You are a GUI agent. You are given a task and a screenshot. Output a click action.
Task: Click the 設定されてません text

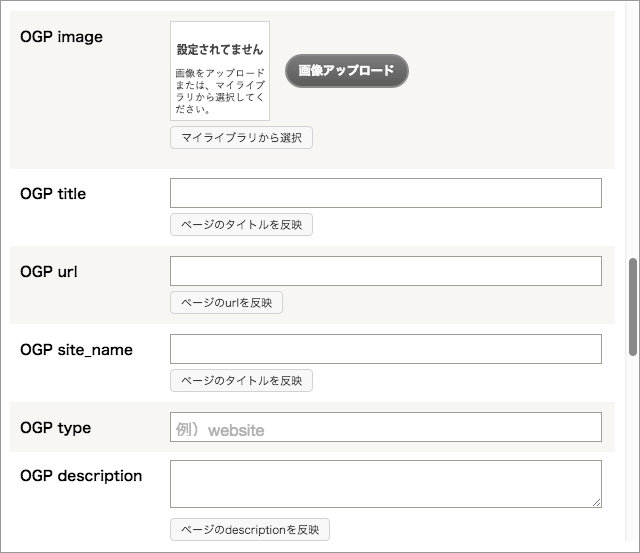(x=220, y=49)
